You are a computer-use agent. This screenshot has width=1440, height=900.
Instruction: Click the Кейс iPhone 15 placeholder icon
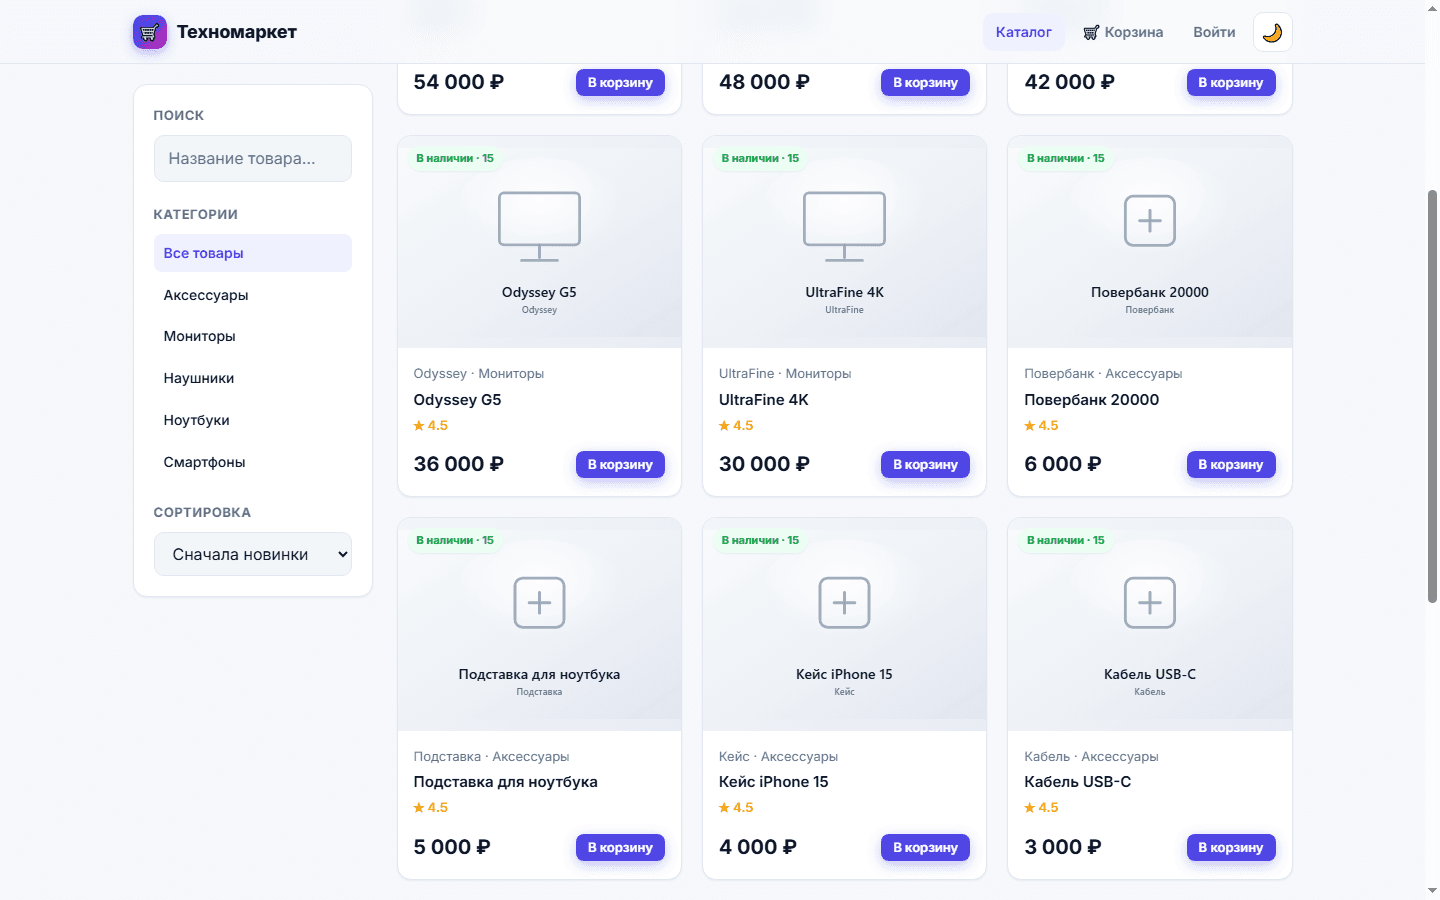point(845,603)
